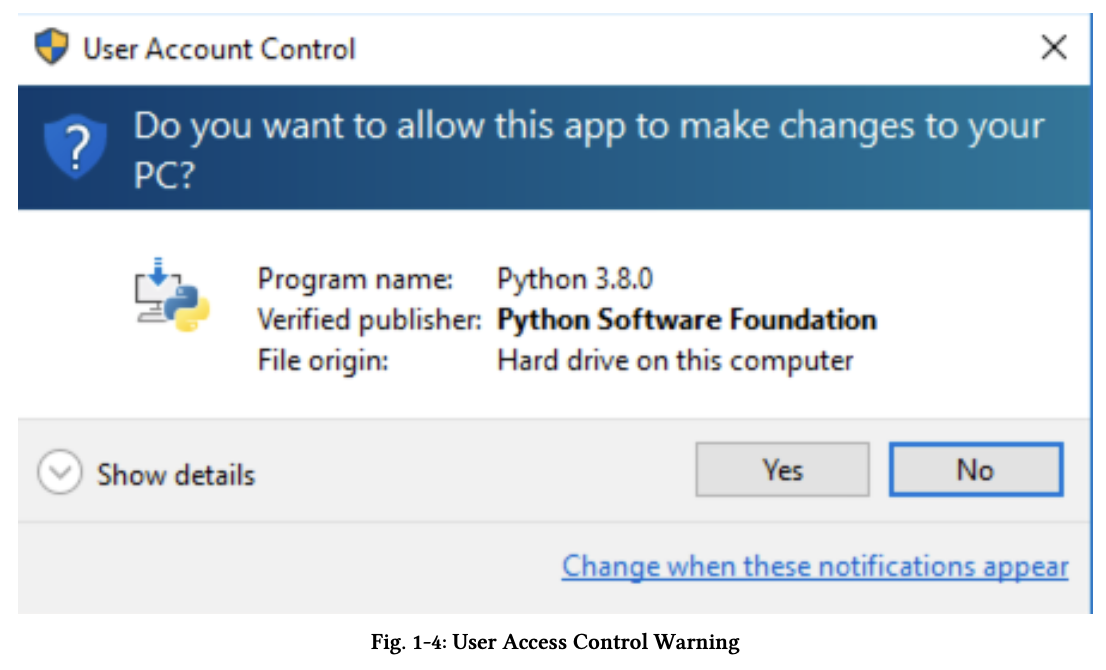The height and width of the screenshot is (670, 1106).
Task: Click the Verified publisher Python Software Foundation text
Action: coord(688,320)
